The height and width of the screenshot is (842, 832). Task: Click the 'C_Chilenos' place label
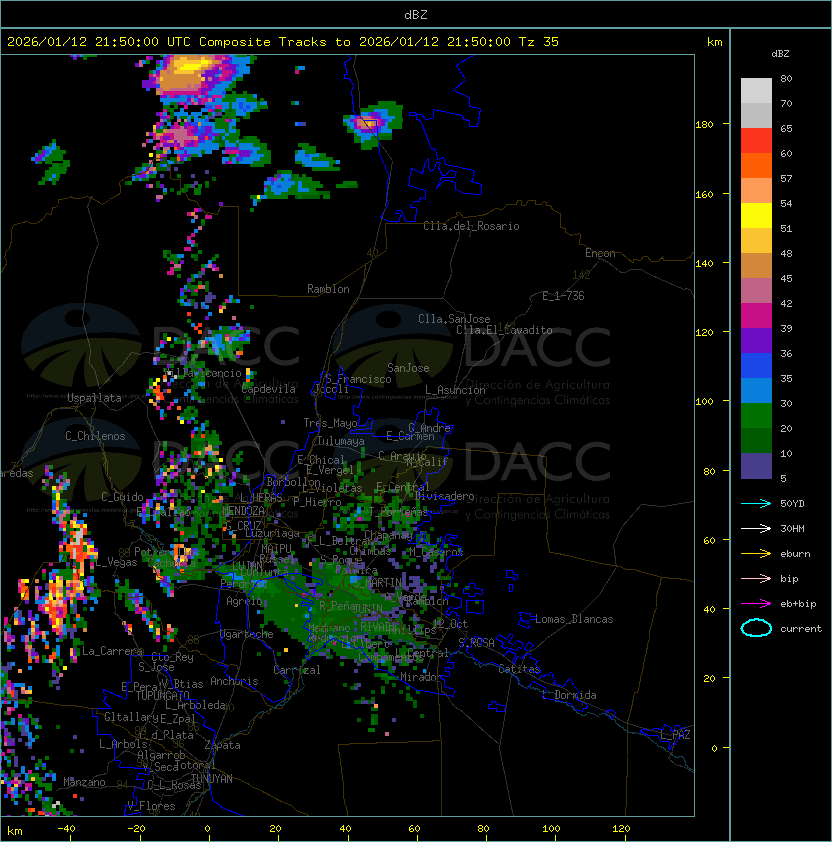(x=95, y=436)
